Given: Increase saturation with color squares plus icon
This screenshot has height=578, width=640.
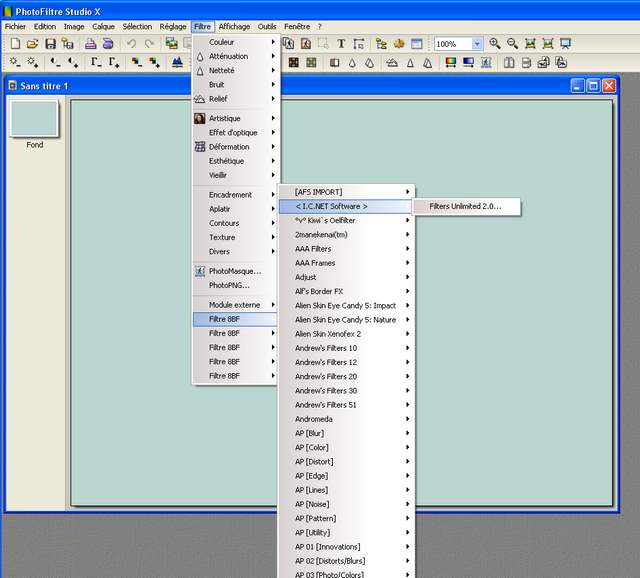Looking at the screenshot, I should coord(154,62).
